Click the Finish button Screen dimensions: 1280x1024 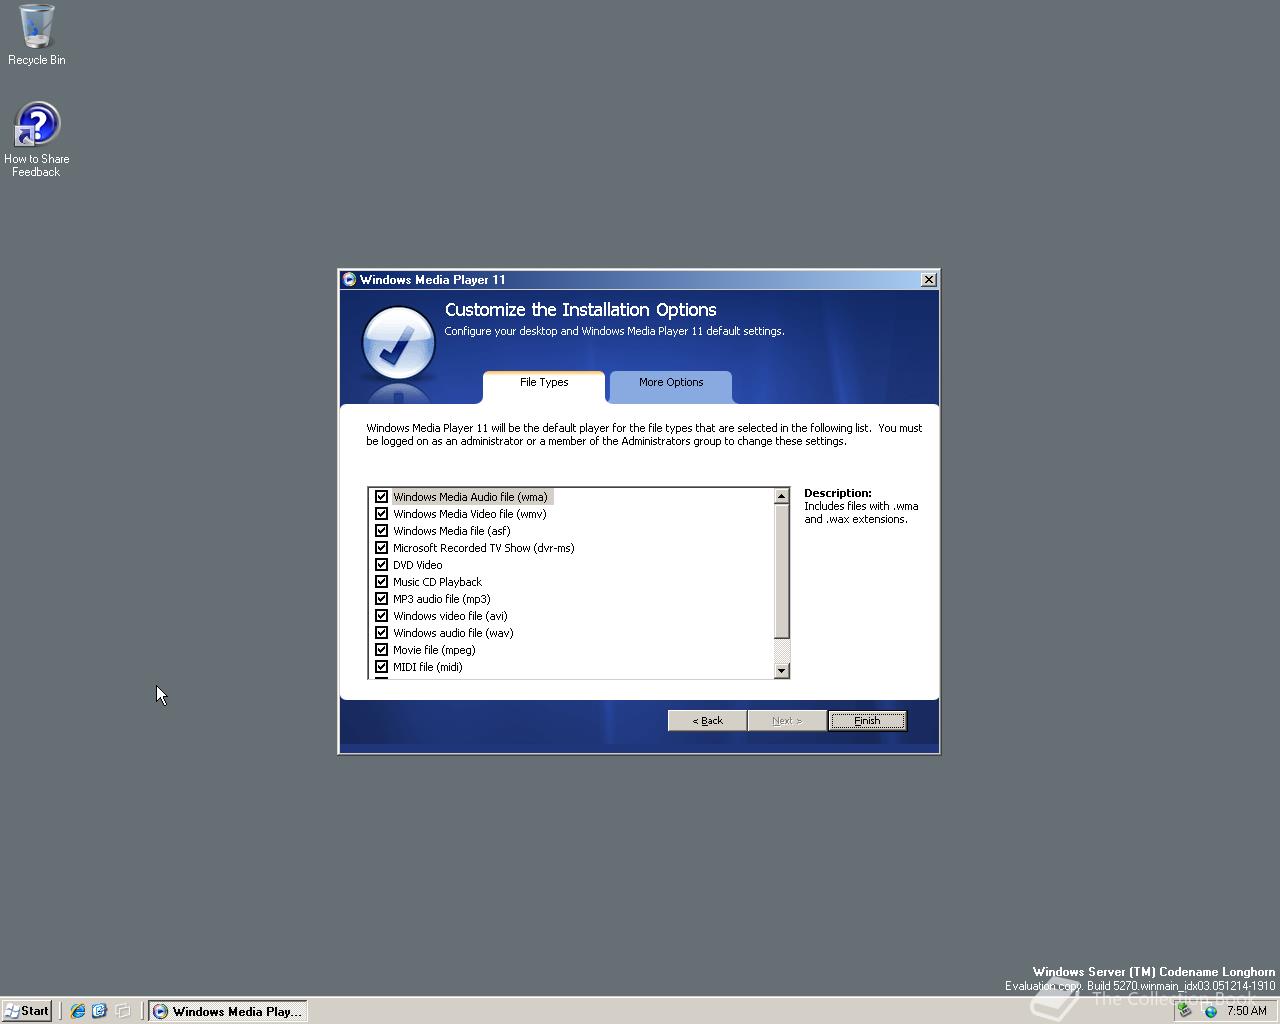pos(867,721)
